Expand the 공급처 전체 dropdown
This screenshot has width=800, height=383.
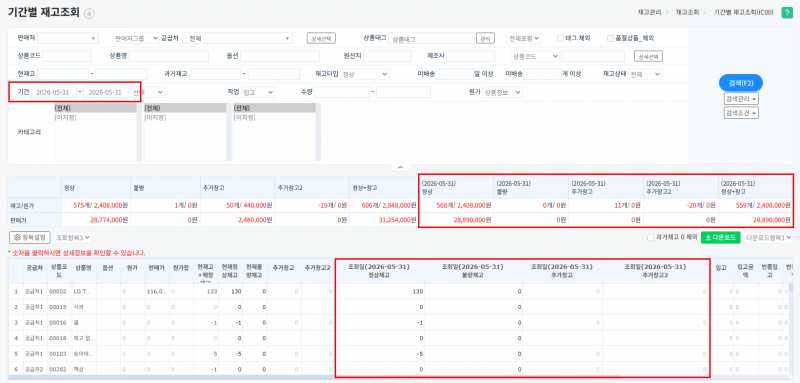[237, 38]
